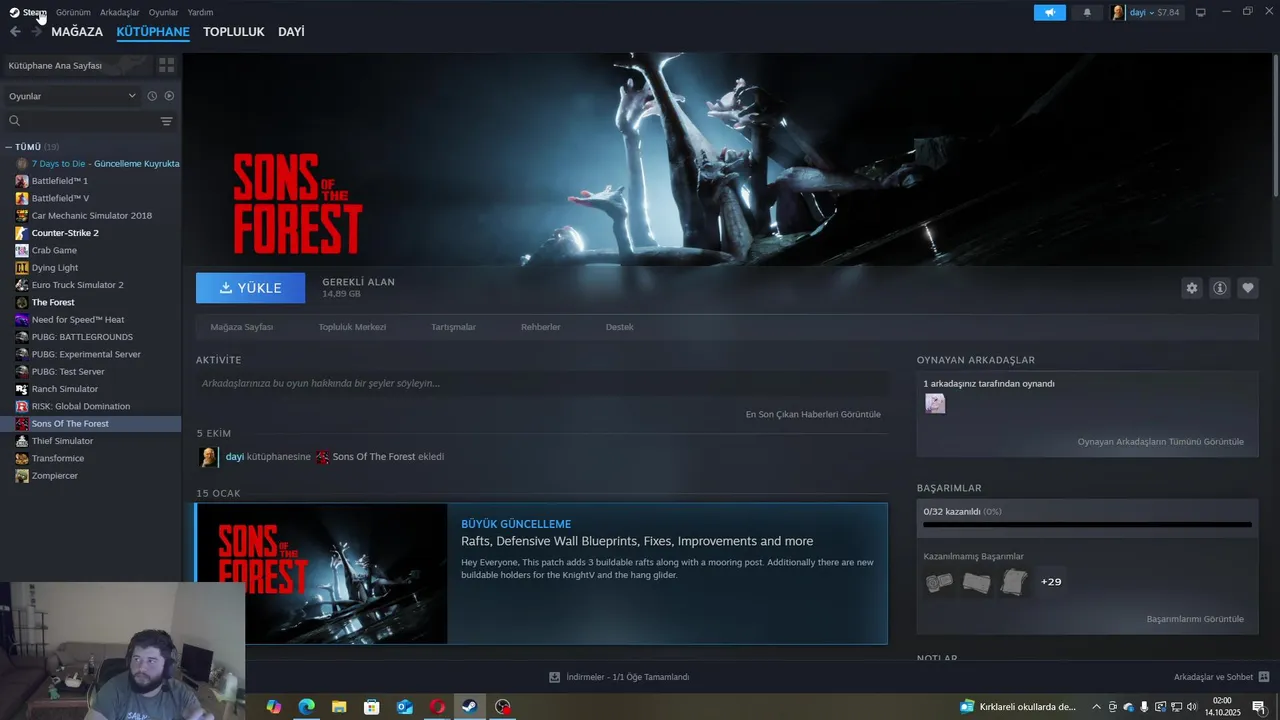Select The Forest in library
The height and width of the screenshot is (720, 1280).
click(x=53, y=302)
